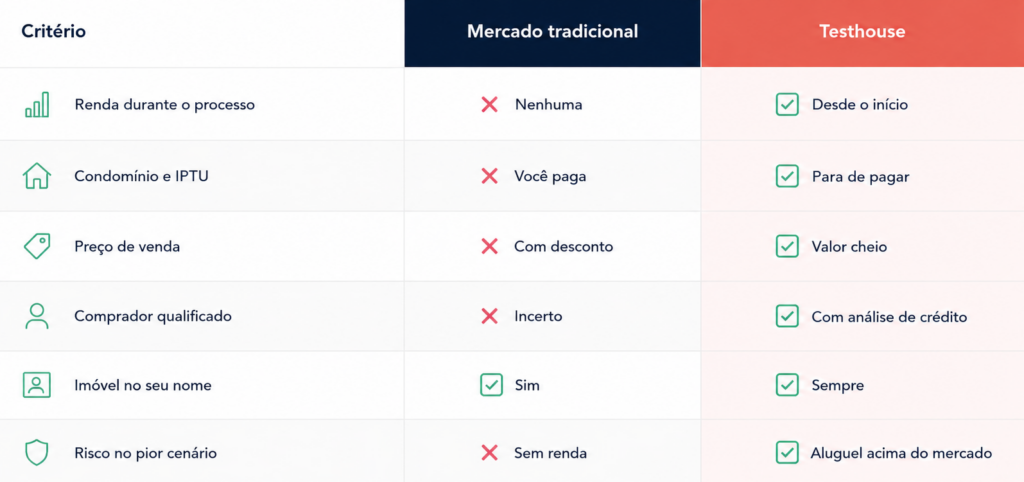This screenshot has width=1024, height=482.
Task: Toggle the checkbox beside Valor cheio
Action: pos(787,246)
